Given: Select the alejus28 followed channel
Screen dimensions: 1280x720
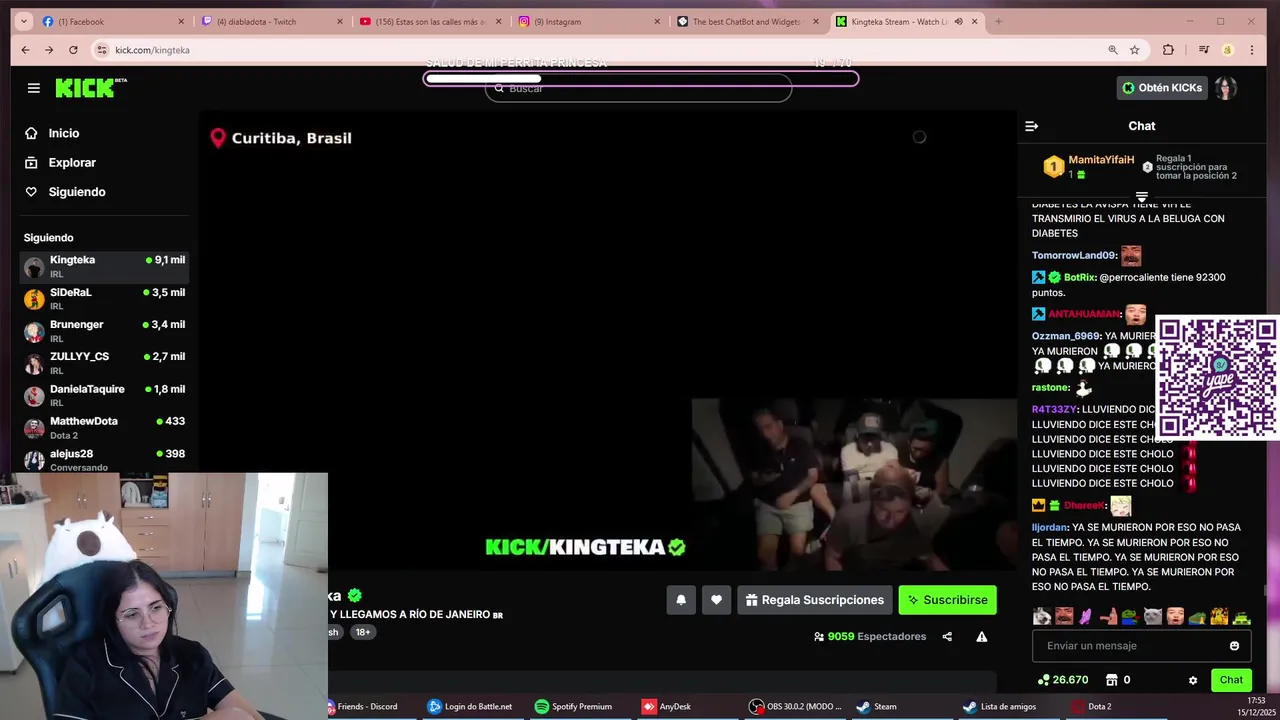Looking at the screenshot, I should [x=104, y=459].
